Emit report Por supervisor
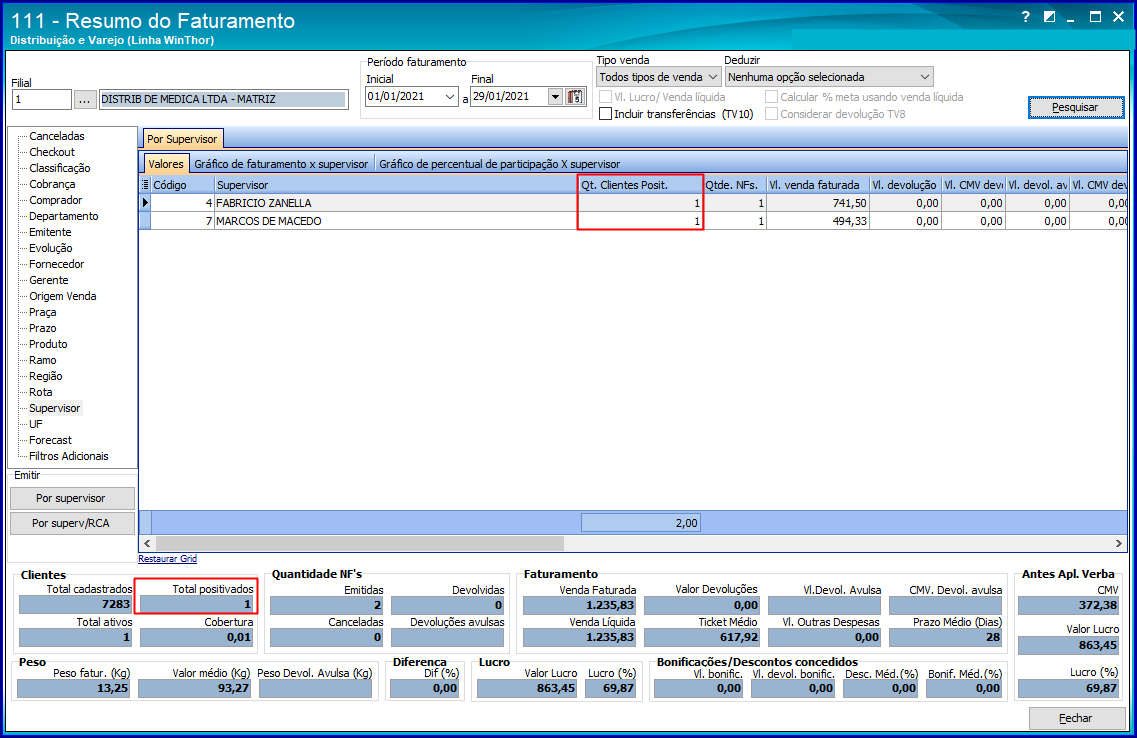Screen dimensions: 1137x738 (72, 498)
